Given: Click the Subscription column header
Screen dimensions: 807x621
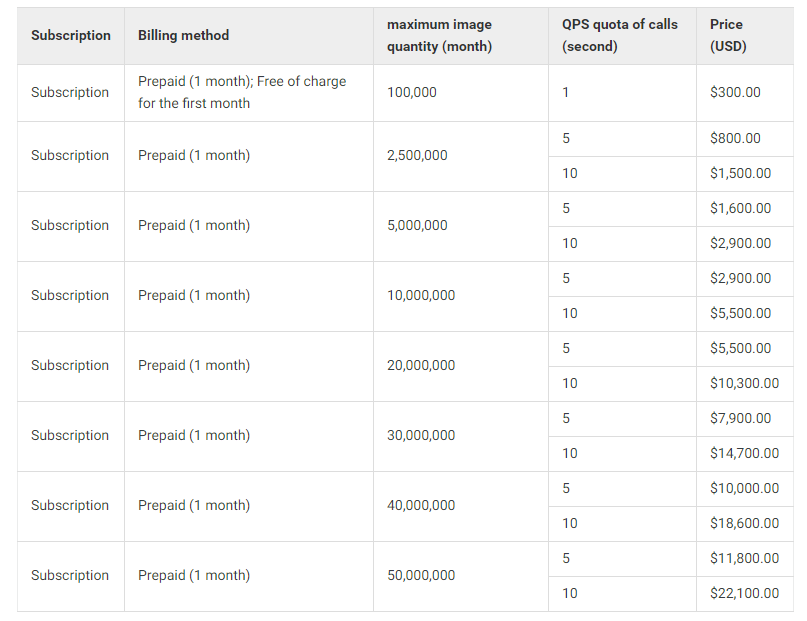Looking at the screenshot, I should tap(71, 35).
